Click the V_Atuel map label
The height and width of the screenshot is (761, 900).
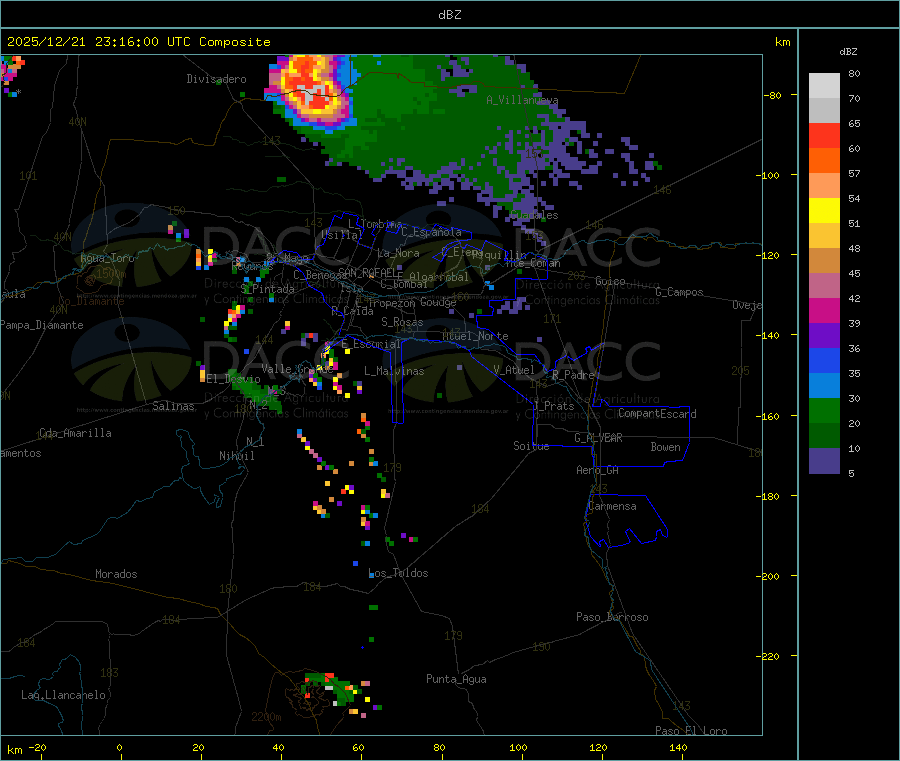click(514, 370)
